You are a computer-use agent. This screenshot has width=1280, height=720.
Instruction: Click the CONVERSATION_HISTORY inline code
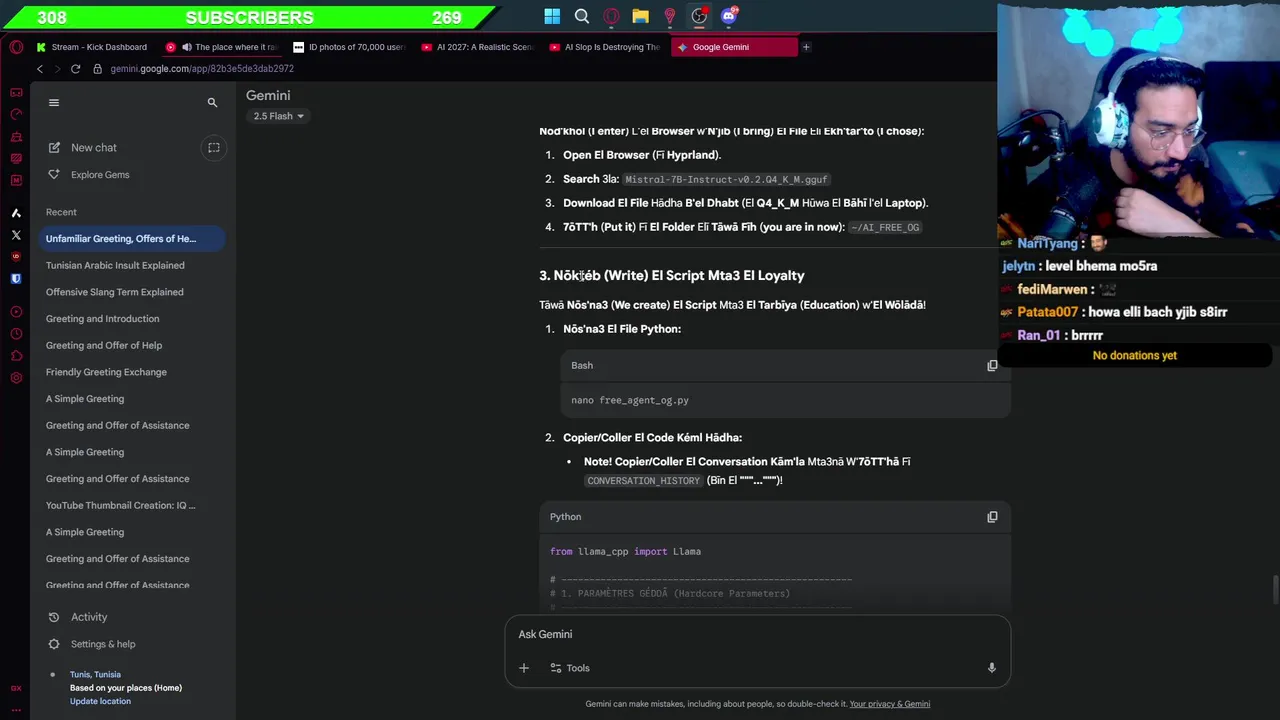coord(643,481)
